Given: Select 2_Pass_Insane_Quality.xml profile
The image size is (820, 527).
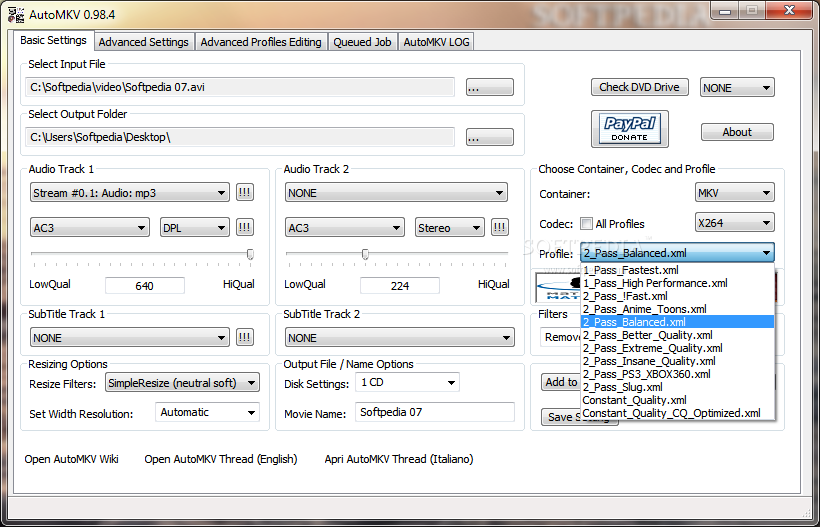Looking at the screenshot, I should tap(677, 361).
